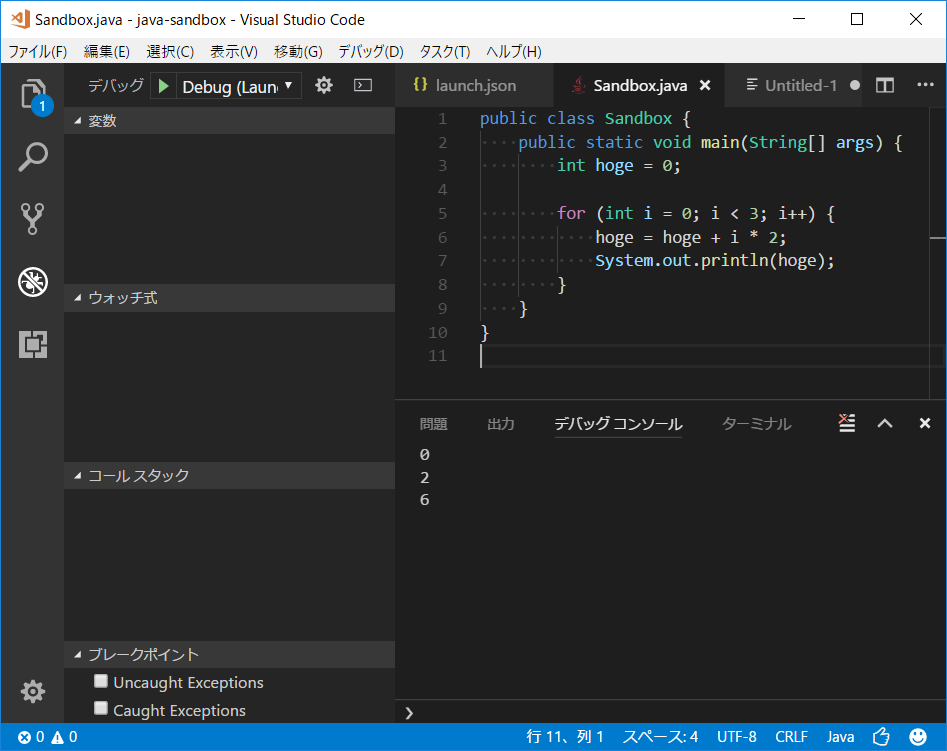The image size is (947, 751).
Task: Send feedback via smiley icon
Action: click(918, 737)
